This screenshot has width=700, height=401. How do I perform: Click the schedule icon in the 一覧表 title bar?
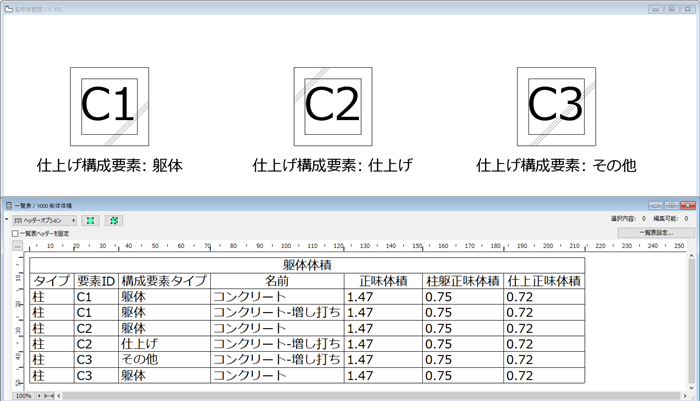tap(8, 205)
